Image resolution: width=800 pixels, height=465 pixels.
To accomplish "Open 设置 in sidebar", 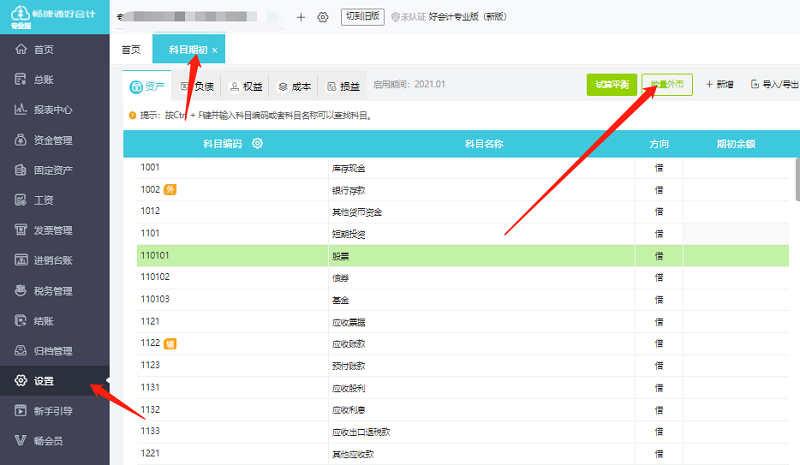I will (x=55, y=381).
